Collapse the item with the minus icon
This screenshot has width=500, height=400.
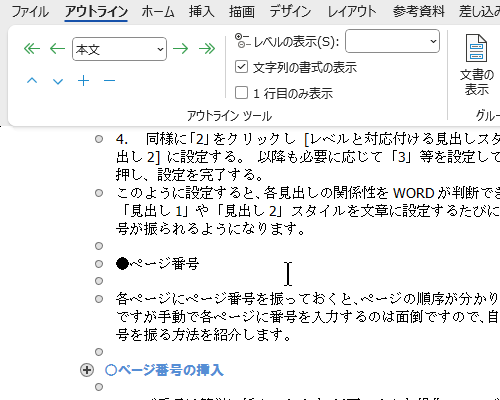[109, 81]
